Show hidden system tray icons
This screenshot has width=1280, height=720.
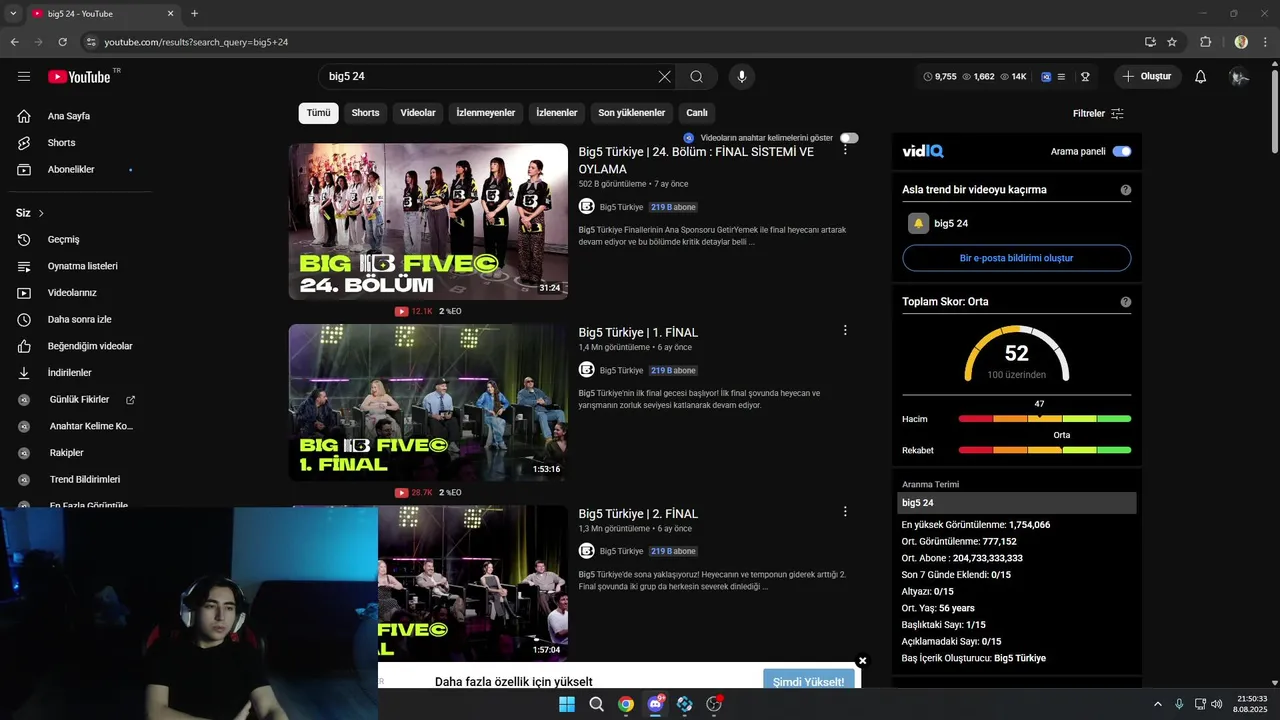click(1158, 704)
